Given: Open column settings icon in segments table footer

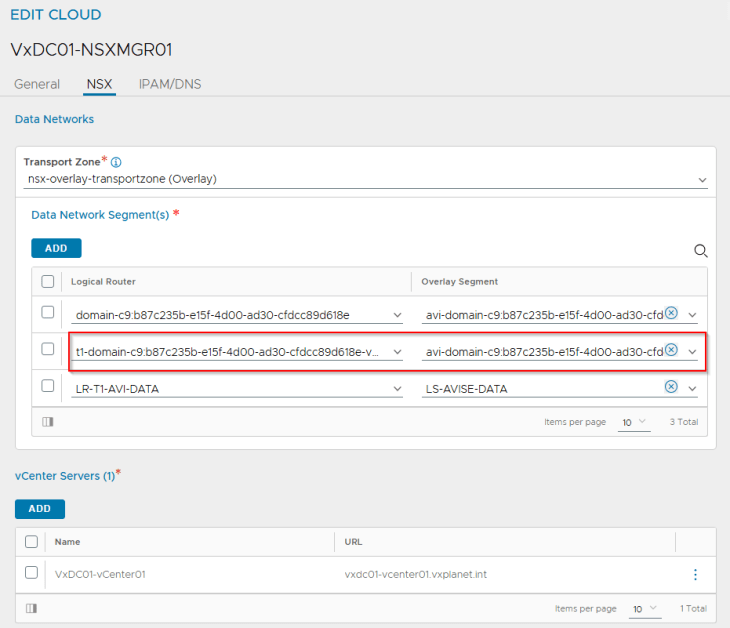Looking at the screenshot, I should point(47,422).
